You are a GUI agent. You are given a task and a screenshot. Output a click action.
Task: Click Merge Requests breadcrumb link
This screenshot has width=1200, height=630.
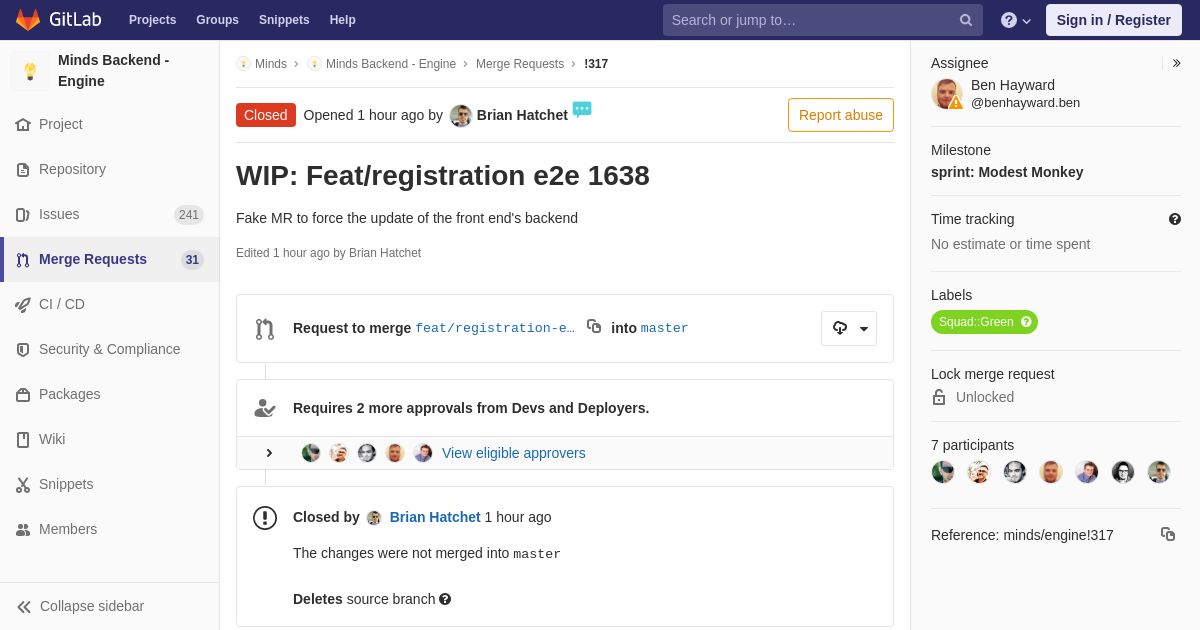[x=520, y=64]
